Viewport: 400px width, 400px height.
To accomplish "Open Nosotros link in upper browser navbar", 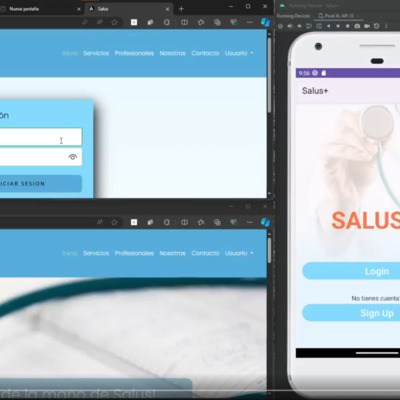I will click(x=172, y=53).
